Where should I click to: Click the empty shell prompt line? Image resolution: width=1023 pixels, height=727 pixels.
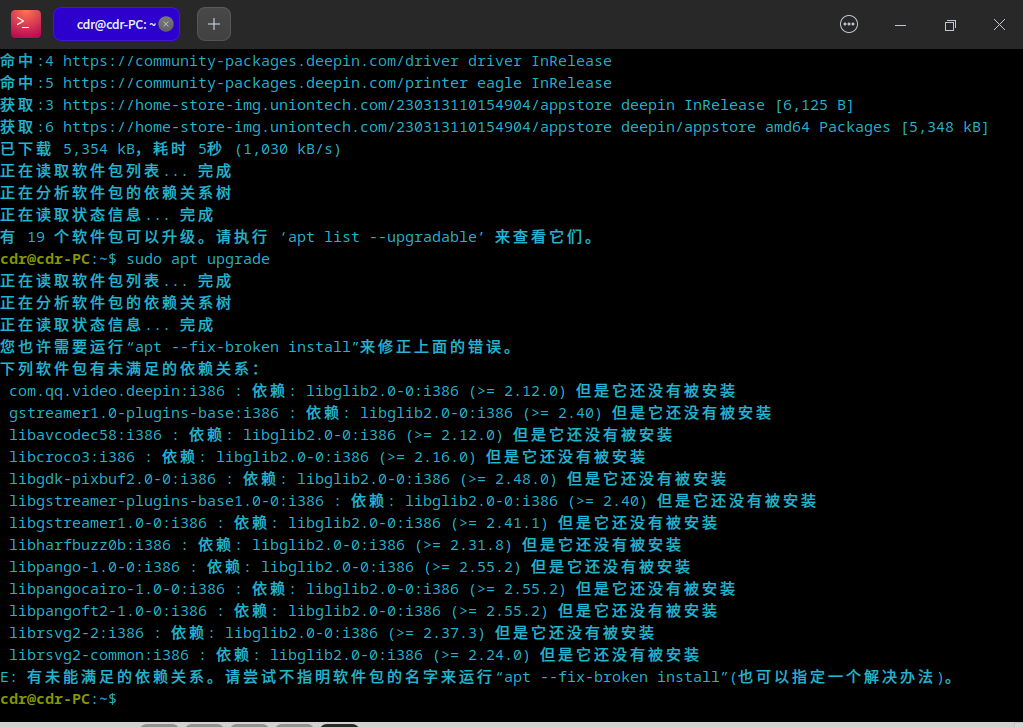[60, 698]
